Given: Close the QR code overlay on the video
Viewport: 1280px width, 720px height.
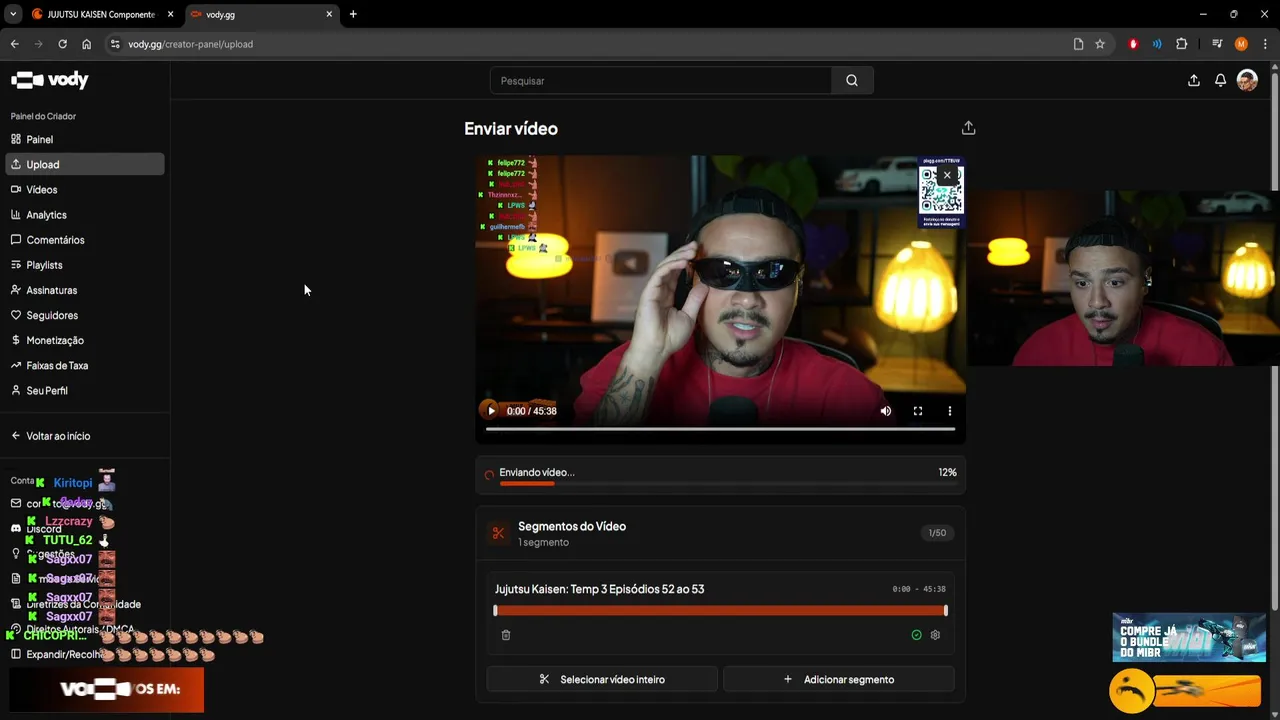Looking at the screenshot, I should [947, 175].
